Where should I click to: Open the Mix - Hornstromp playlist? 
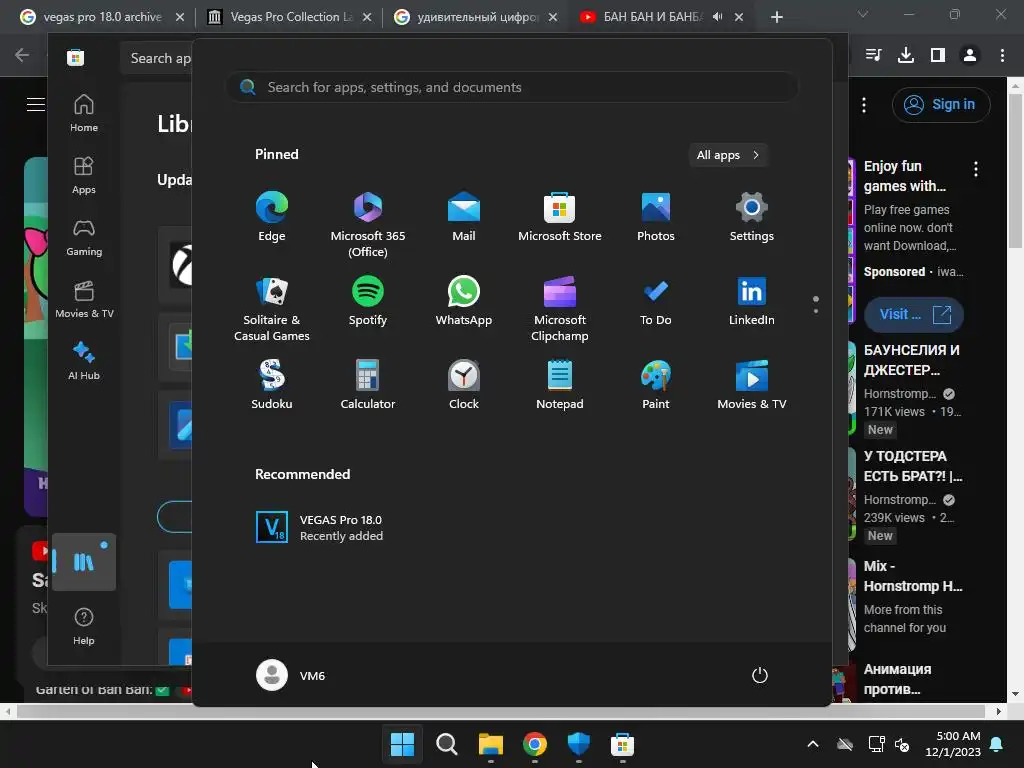(912, 576)
